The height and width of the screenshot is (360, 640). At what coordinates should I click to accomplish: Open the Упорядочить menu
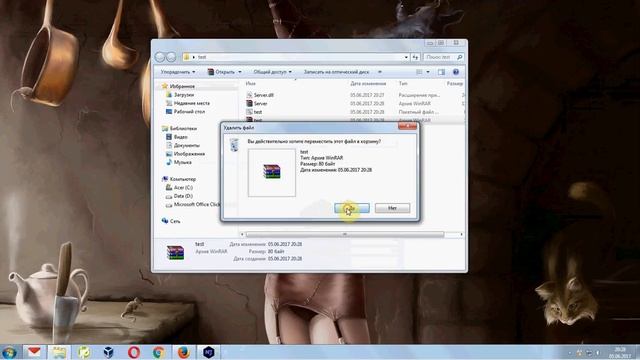point(178,72)
